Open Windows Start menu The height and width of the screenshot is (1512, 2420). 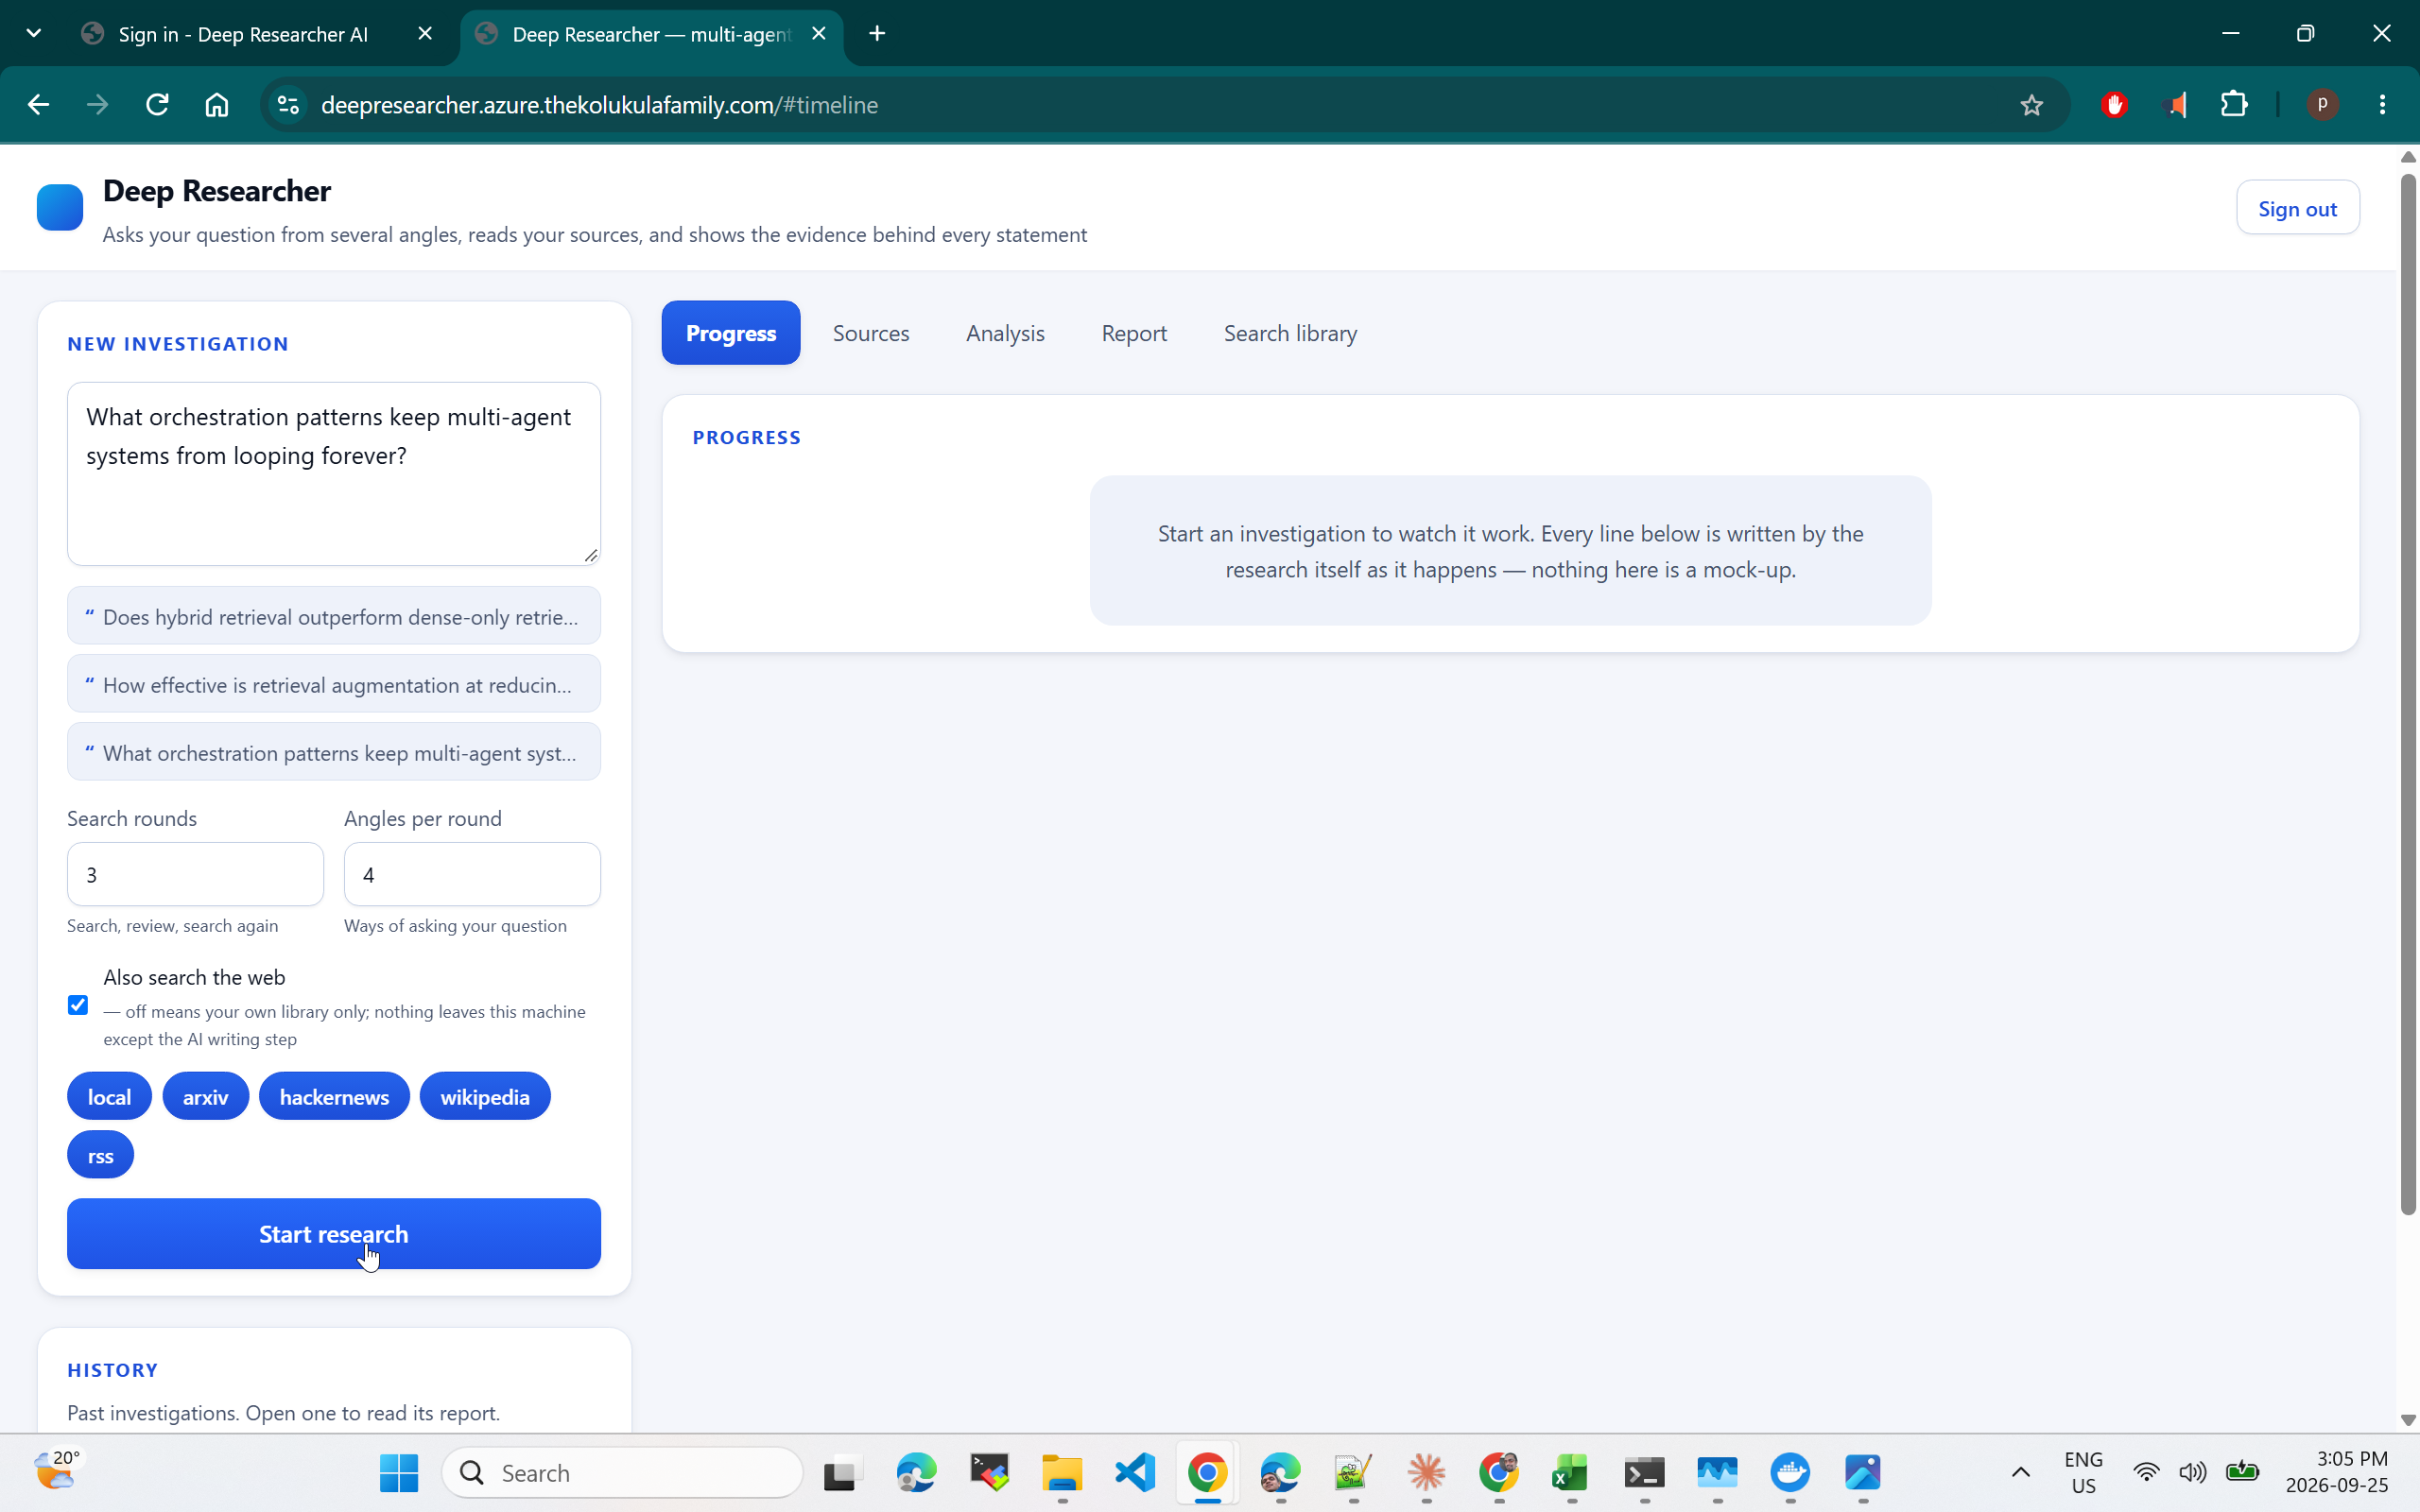click(x=399, y=1472)
